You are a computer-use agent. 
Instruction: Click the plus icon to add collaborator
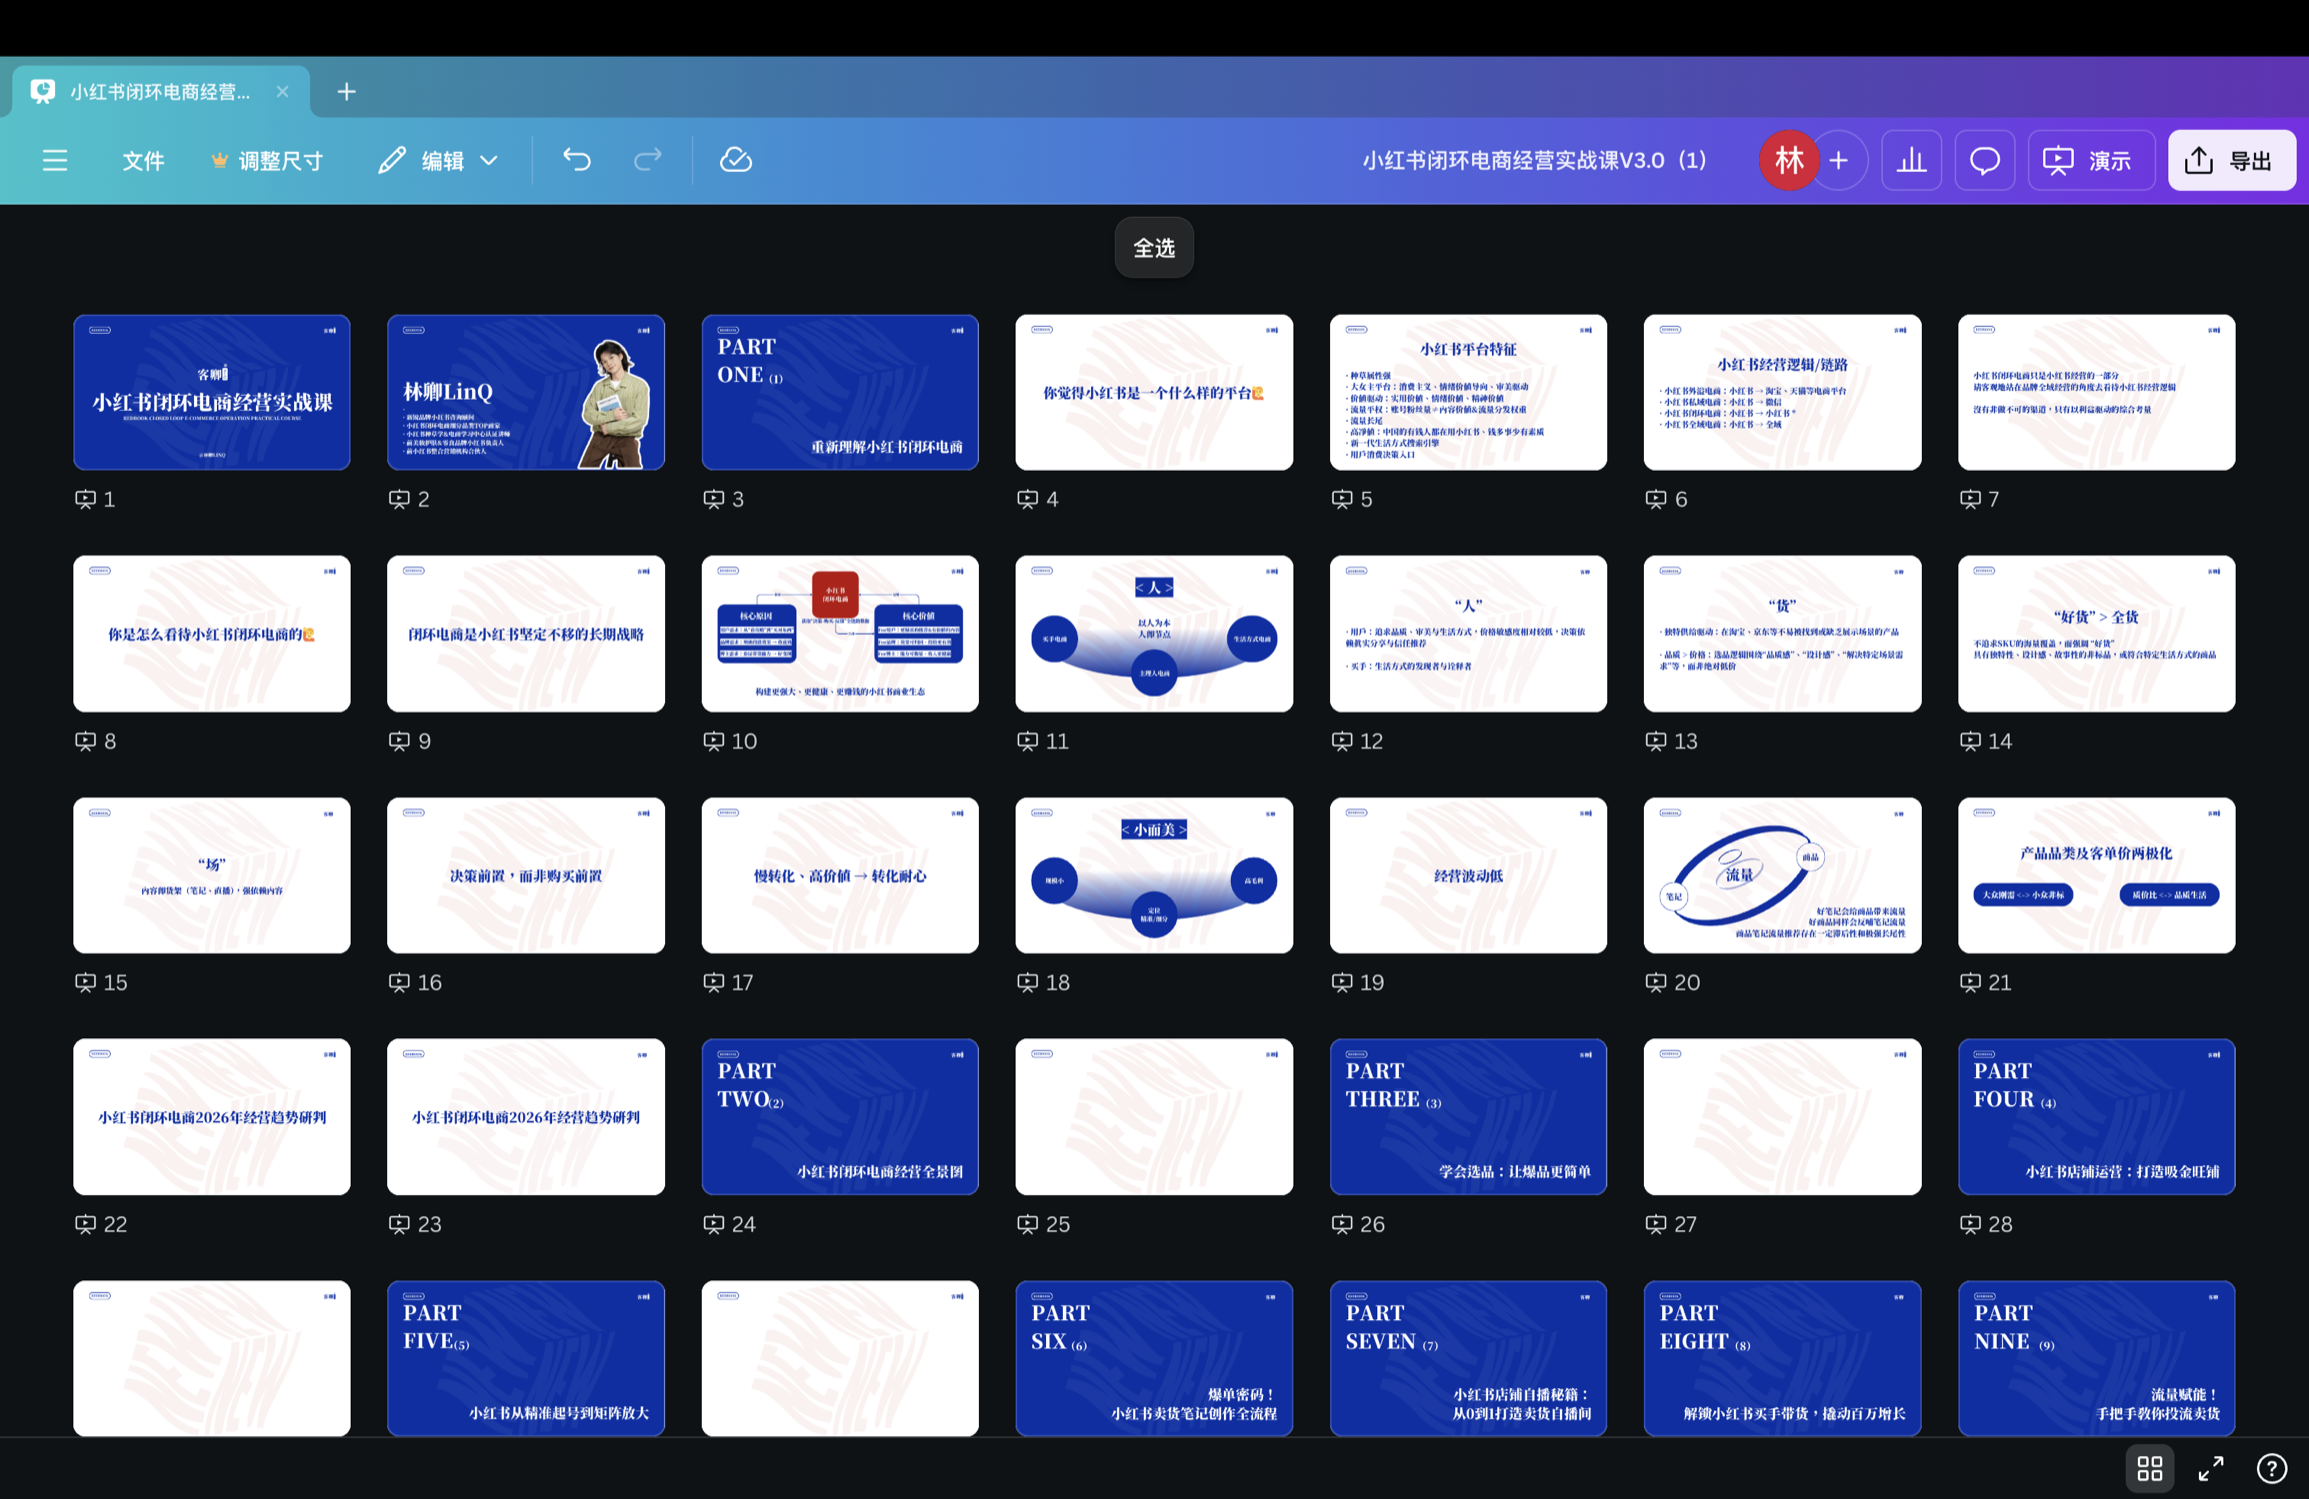(x=1839, y=160)
